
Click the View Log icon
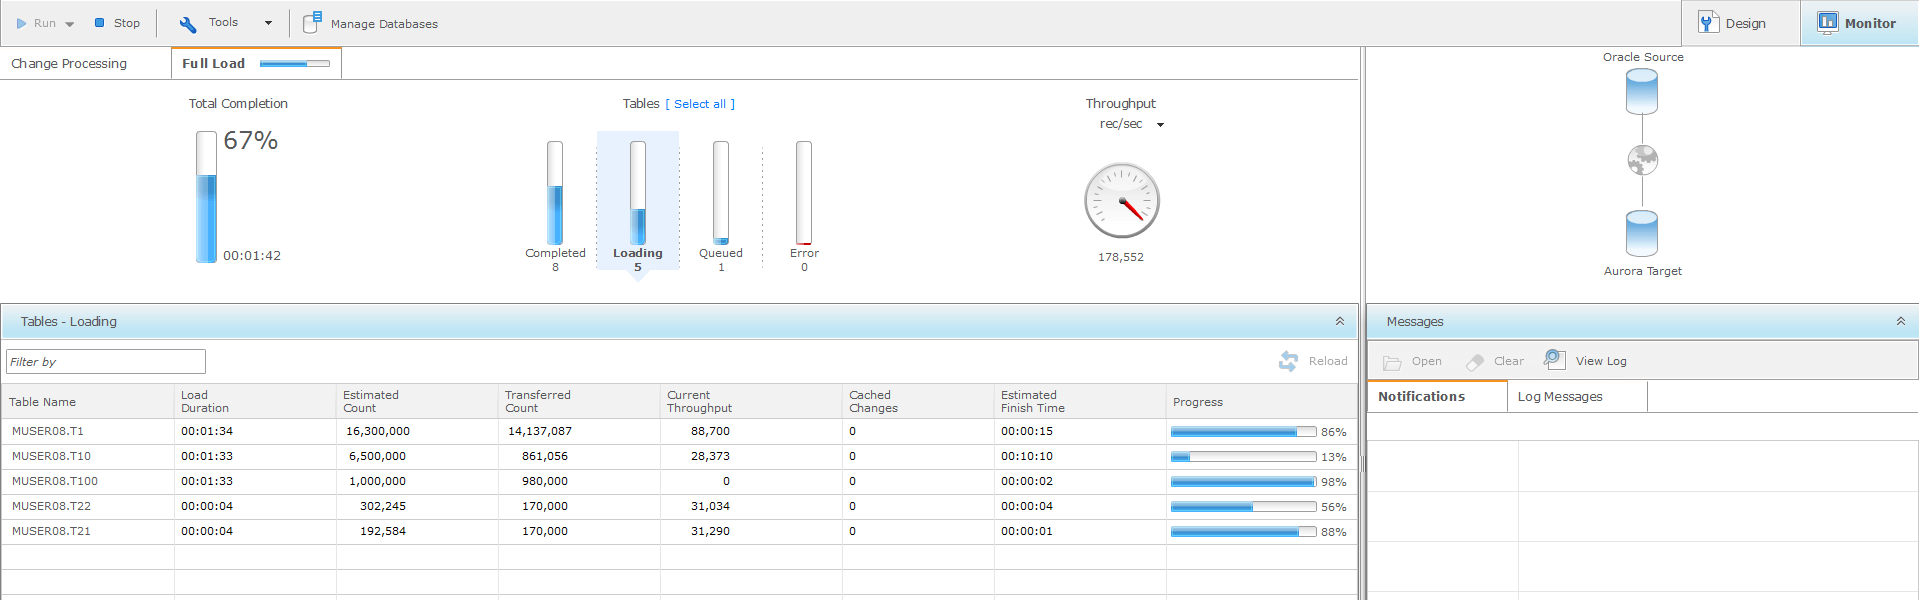click(x=1554, y=360)
